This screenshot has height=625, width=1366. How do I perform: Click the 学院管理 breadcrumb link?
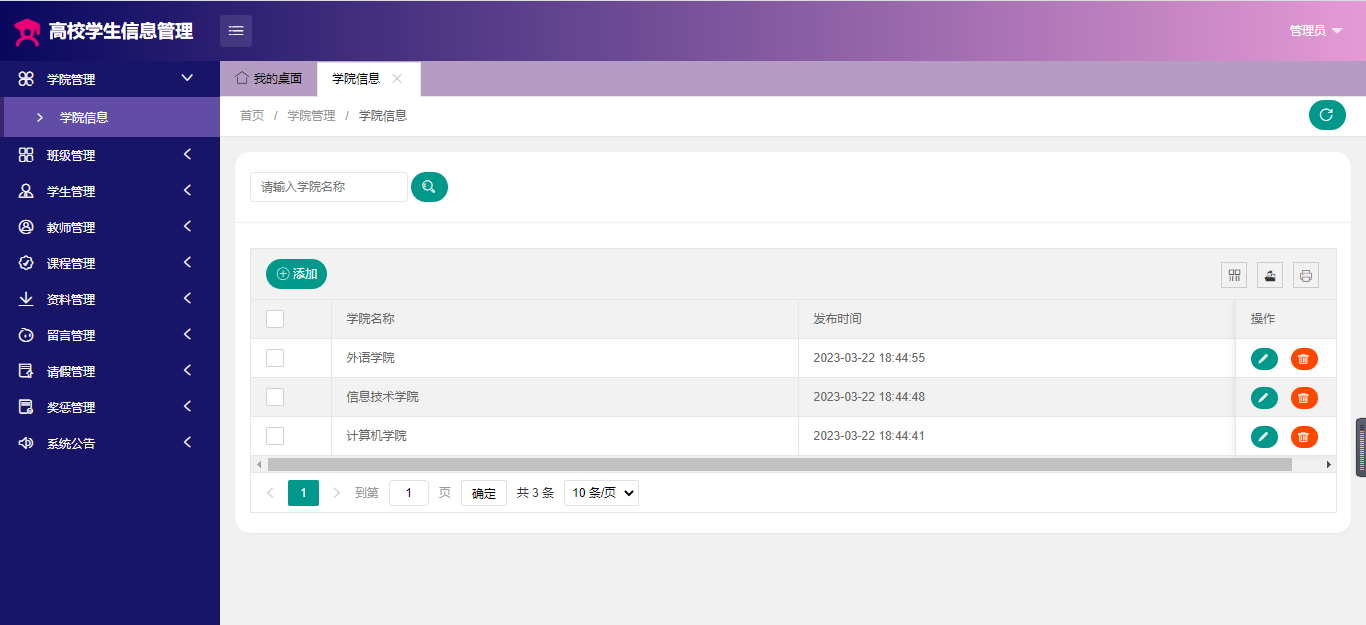(312, 116)
